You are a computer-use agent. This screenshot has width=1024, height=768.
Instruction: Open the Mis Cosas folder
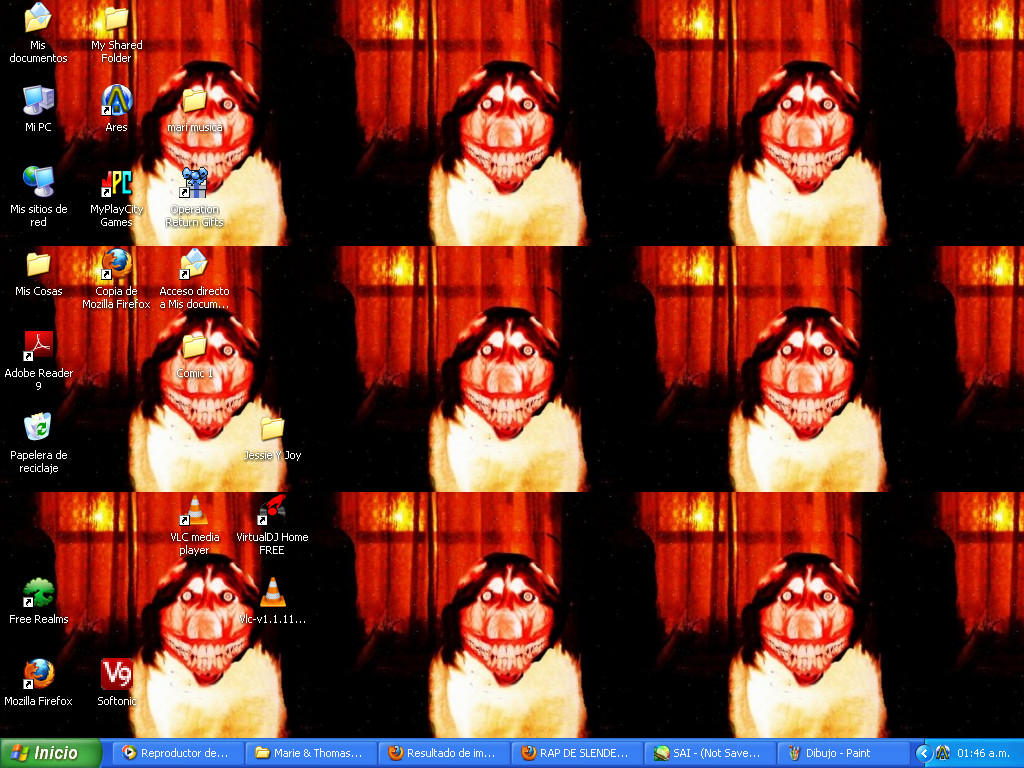click(38, 274)
